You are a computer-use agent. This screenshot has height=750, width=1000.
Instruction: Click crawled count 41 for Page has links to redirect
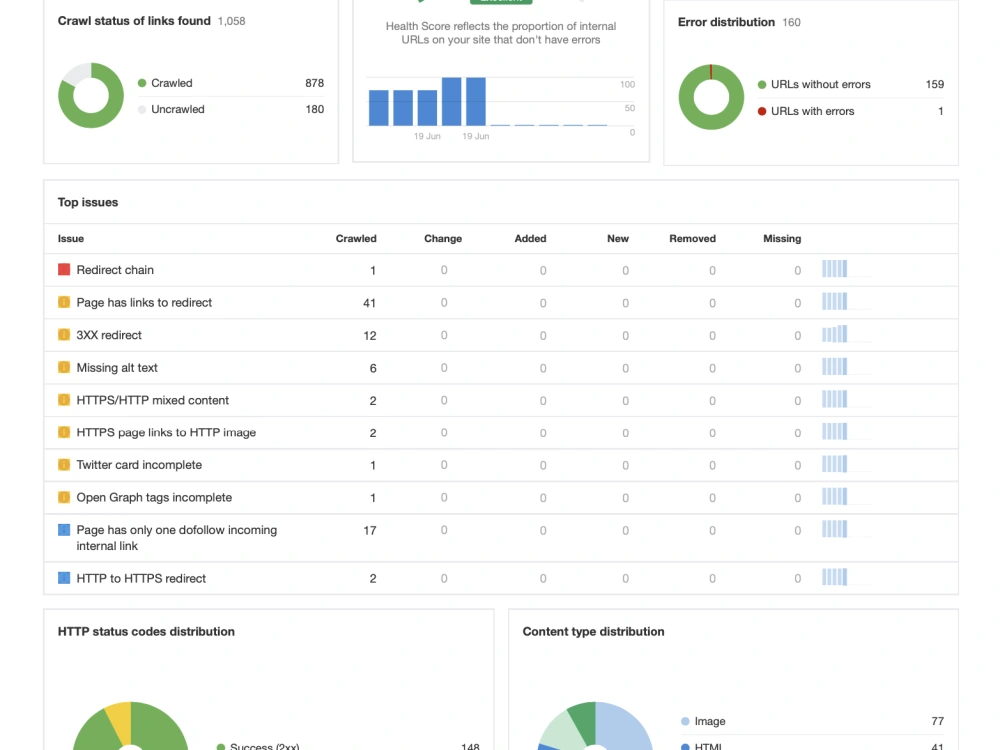pyautogui.click(x=369, y=303)
